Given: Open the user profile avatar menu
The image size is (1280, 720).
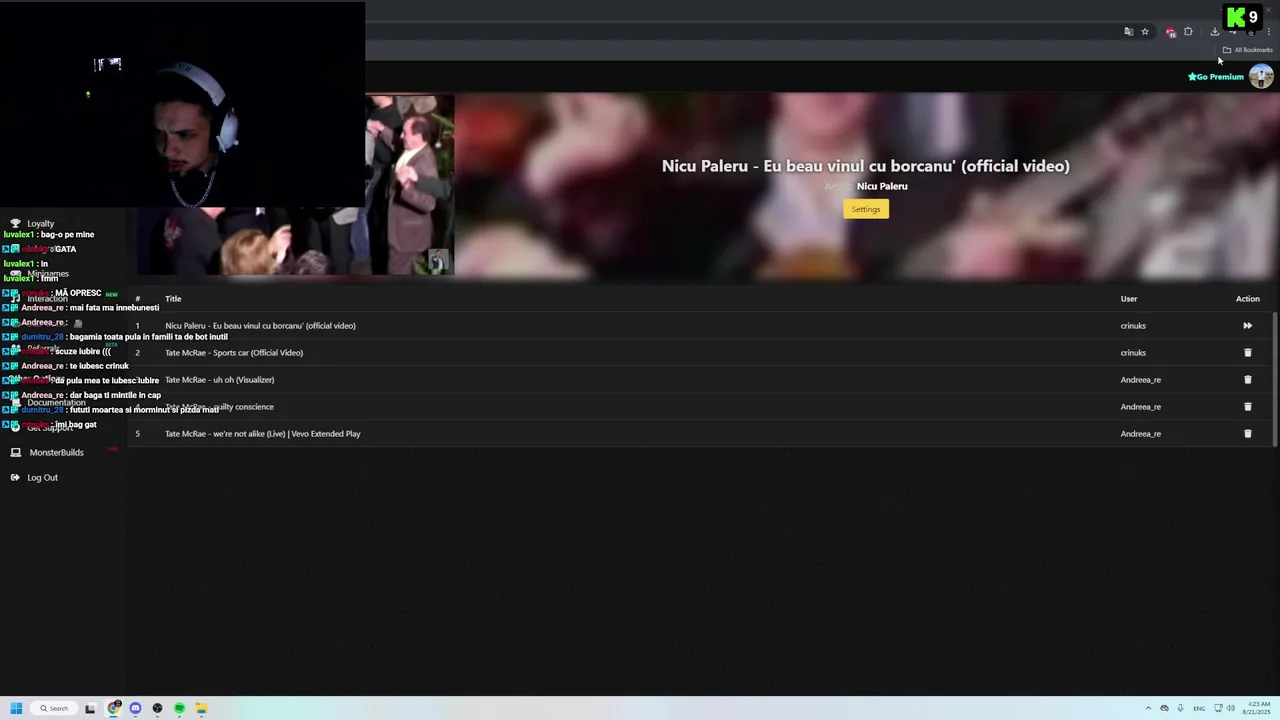Looking at the screenshot, I should coord(1261,77).
